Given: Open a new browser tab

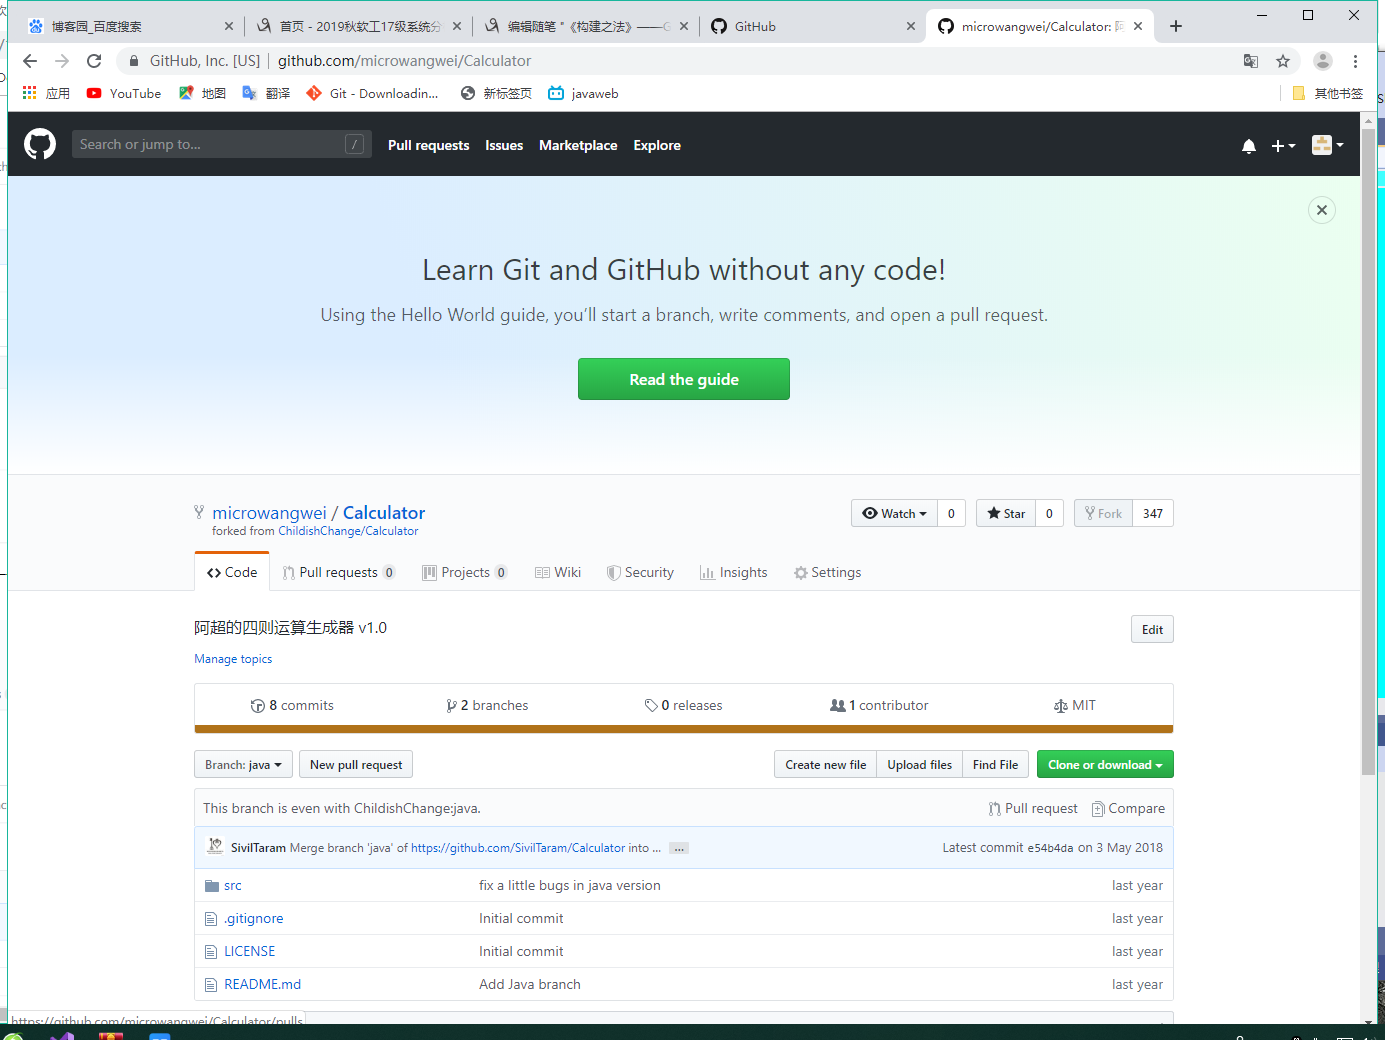Looking at the screenshot, I should pos(1176,26).
